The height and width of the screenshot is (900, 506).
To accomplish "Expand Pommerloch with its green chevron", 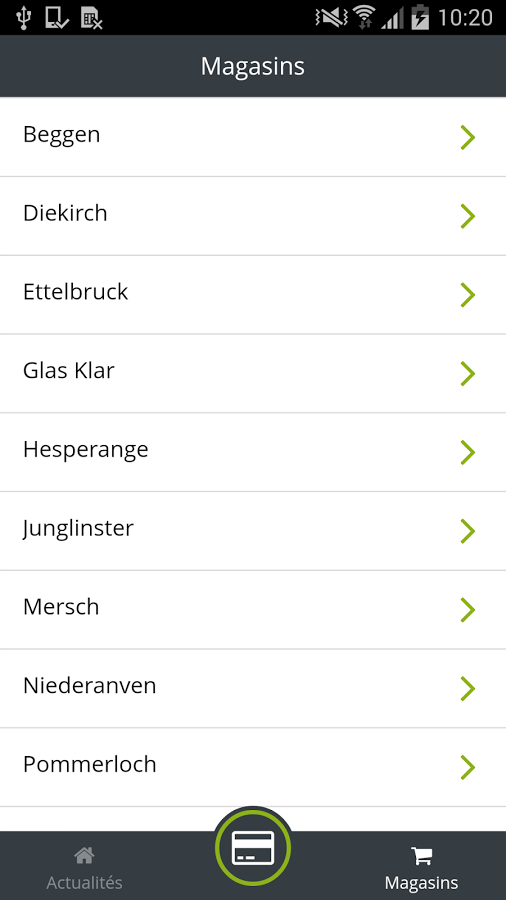I will (468, 767).
